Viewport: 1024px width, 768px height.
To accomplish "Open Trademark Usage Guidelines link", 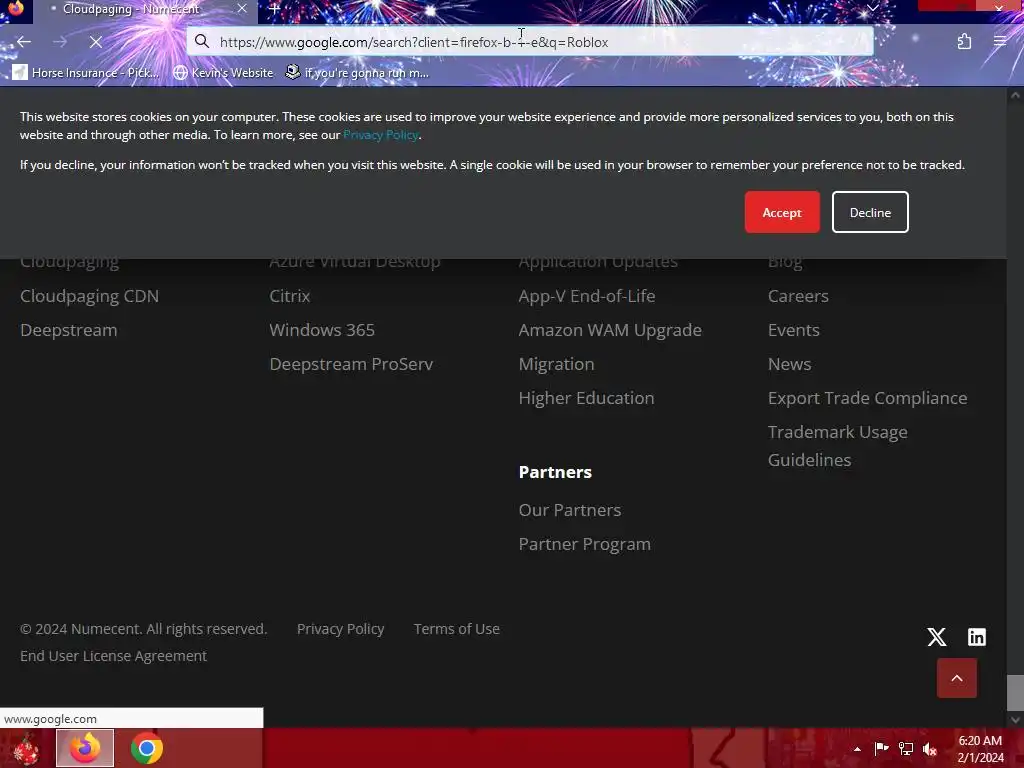I will 838,446.
